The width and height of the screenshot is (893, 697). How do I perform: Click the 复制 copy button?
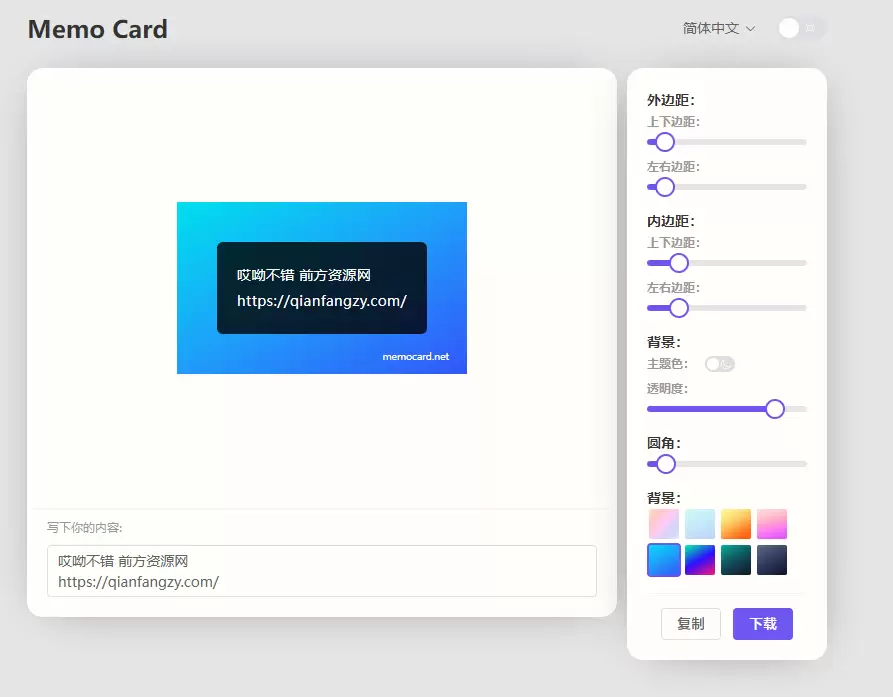pyautogui.click(x=691, y=624)
